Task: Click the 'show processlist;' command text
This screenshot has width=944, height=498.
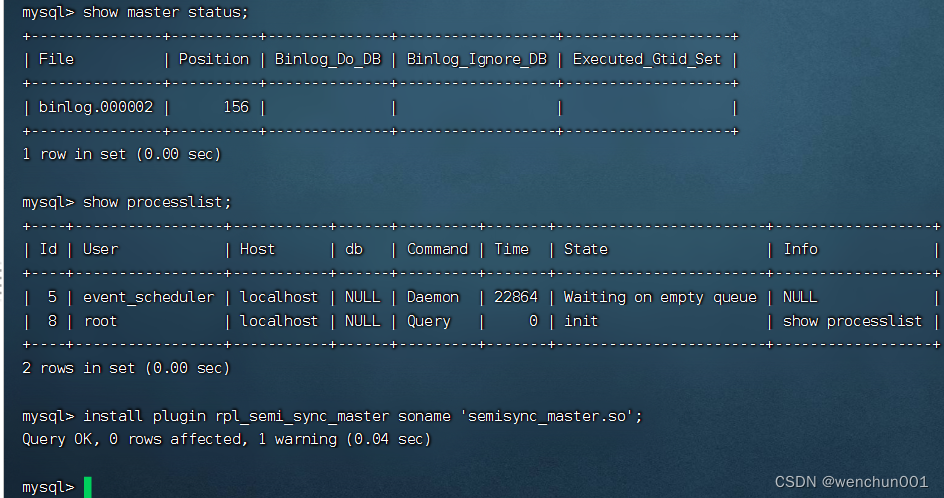Action: [157, 202]
